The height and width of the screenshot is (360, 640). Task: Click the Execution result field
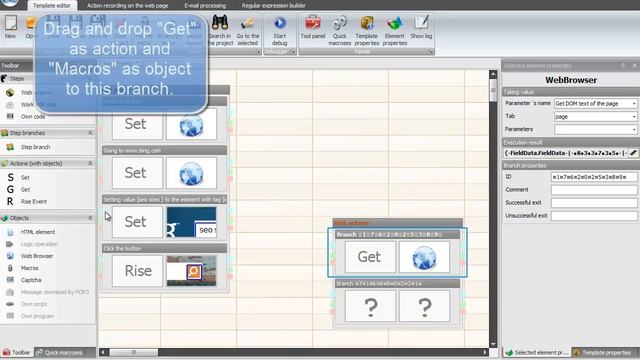[x=566, y=153]
